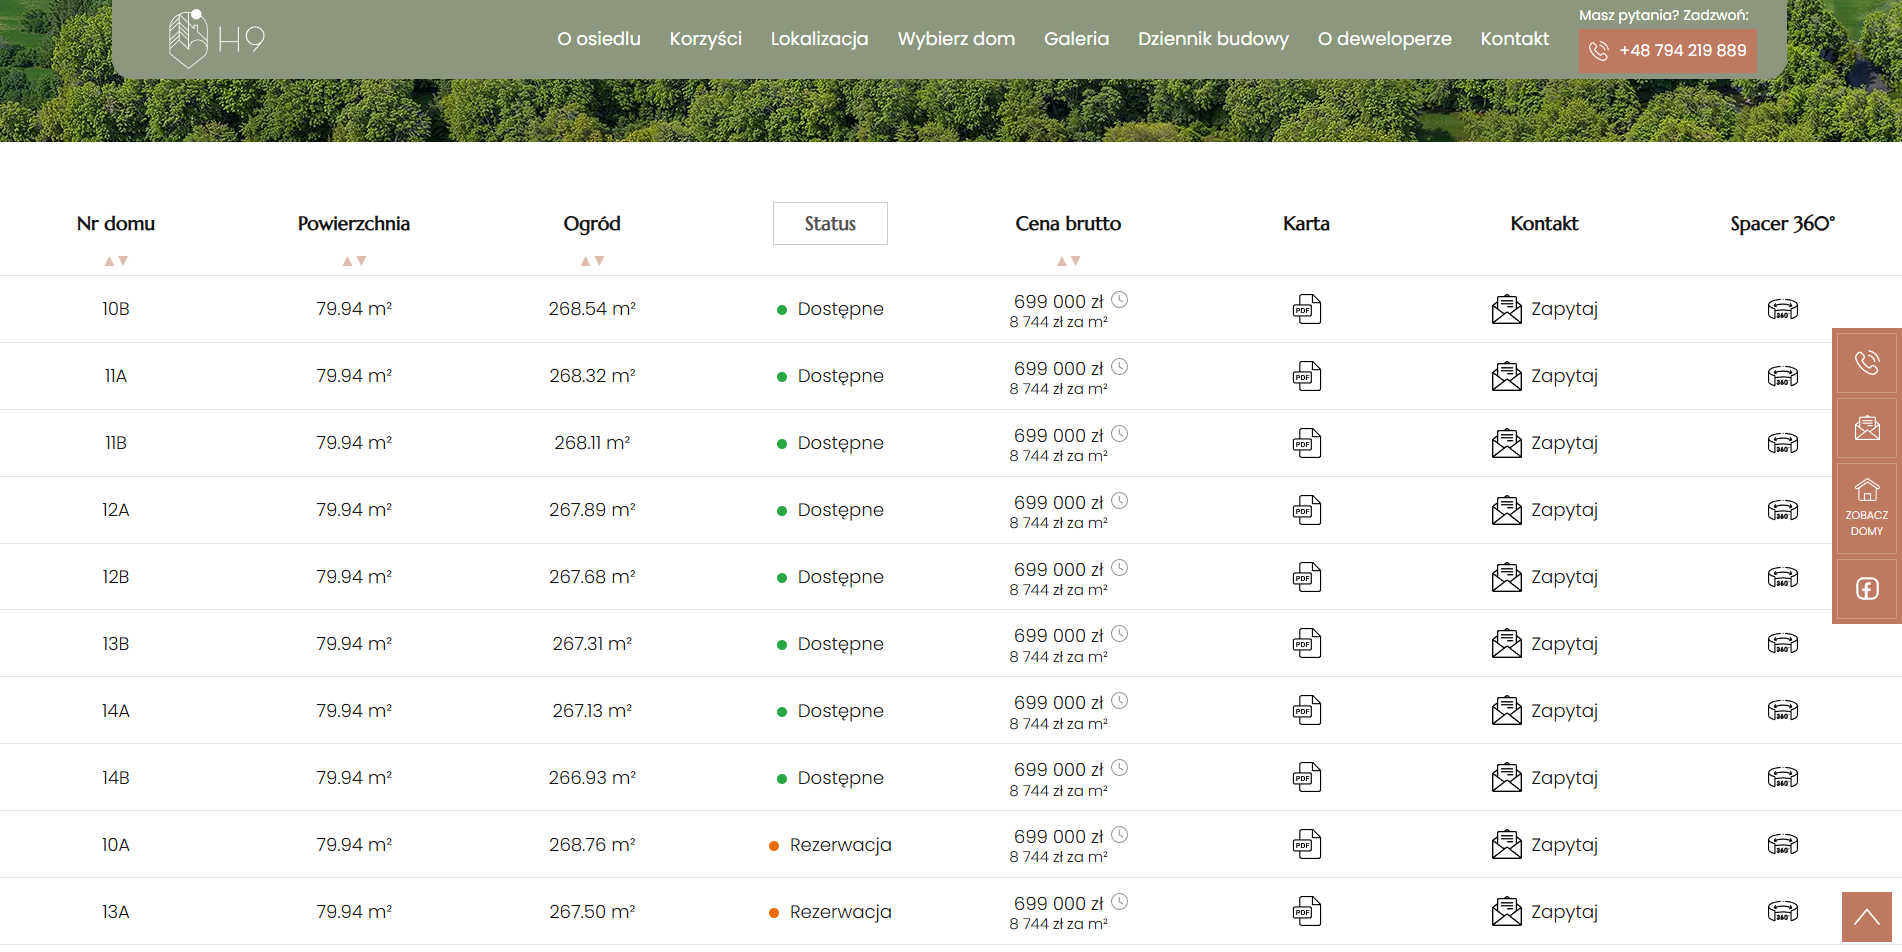Viewport: 1902px width, 952px height.
Task: Open the PDF card for house 13A
Action: click(x=1306, y=911)
